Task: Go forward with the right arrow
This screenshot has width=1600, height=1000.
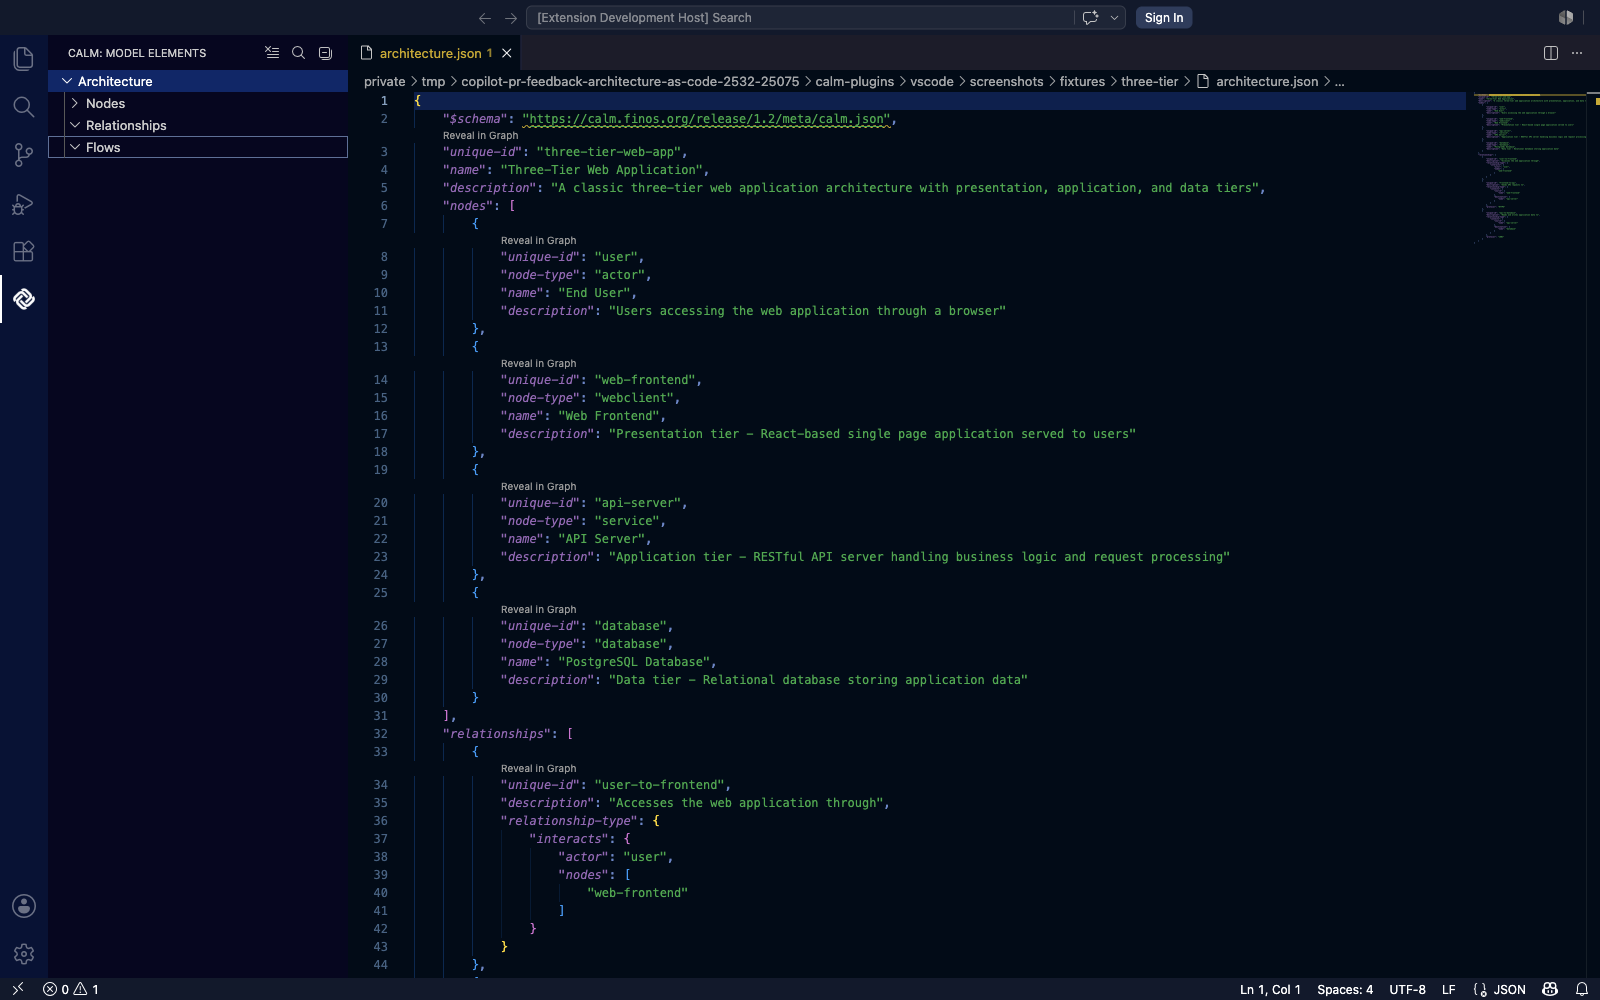Action: tap(511, 18)
